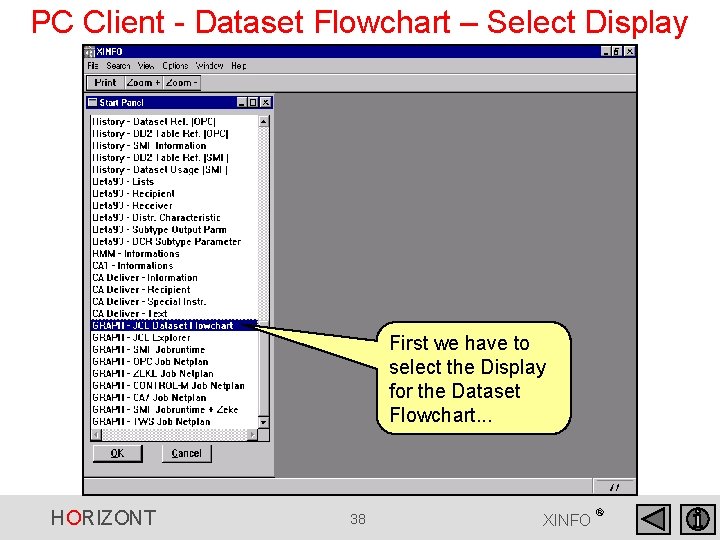This screenshot has width=720, height=540.
Task: Click the Print toolbar button
Action: [x=105, y=83]
